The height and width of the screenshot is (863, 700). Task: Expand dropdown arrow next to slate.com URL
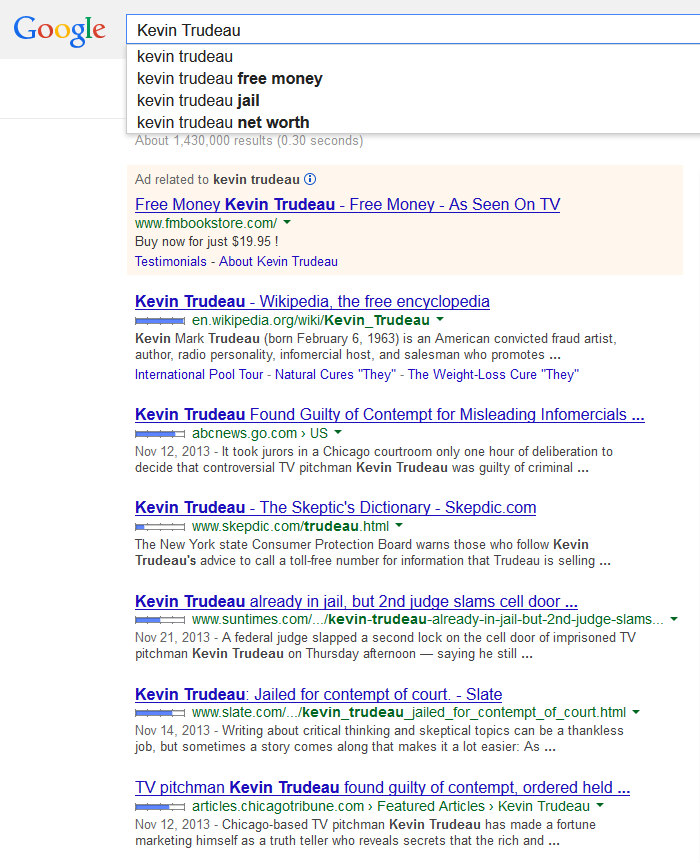click(636, 712)
